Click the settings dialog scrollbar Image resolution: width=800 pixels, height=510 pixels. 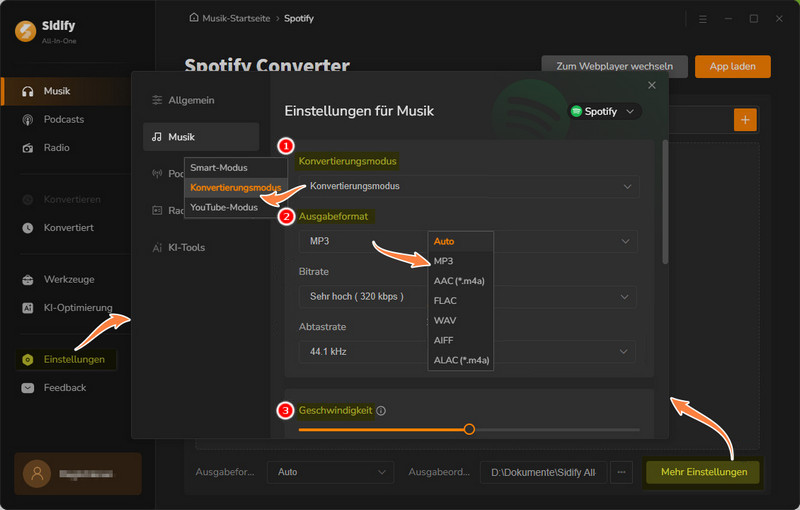click(x=665, y=201)
